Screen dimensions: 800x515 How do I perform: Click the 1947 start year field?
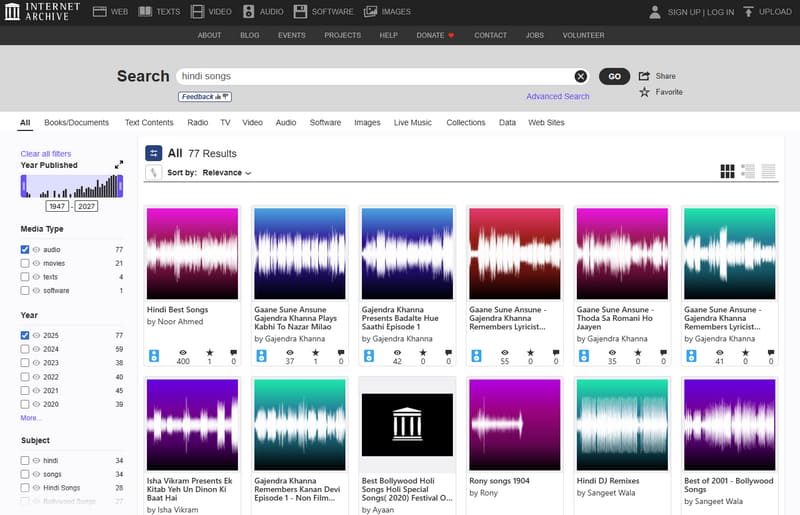coord(57,206)
